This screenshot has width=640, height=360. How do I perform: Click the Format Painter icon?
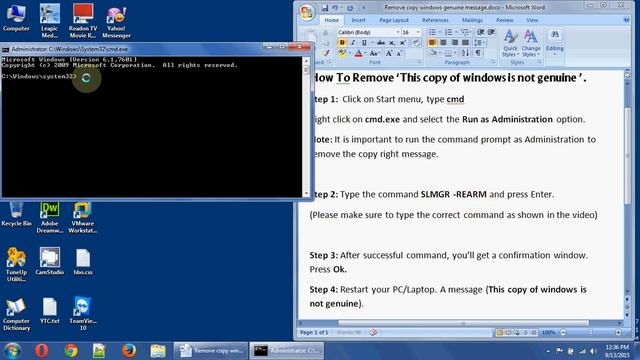(325, 53)
